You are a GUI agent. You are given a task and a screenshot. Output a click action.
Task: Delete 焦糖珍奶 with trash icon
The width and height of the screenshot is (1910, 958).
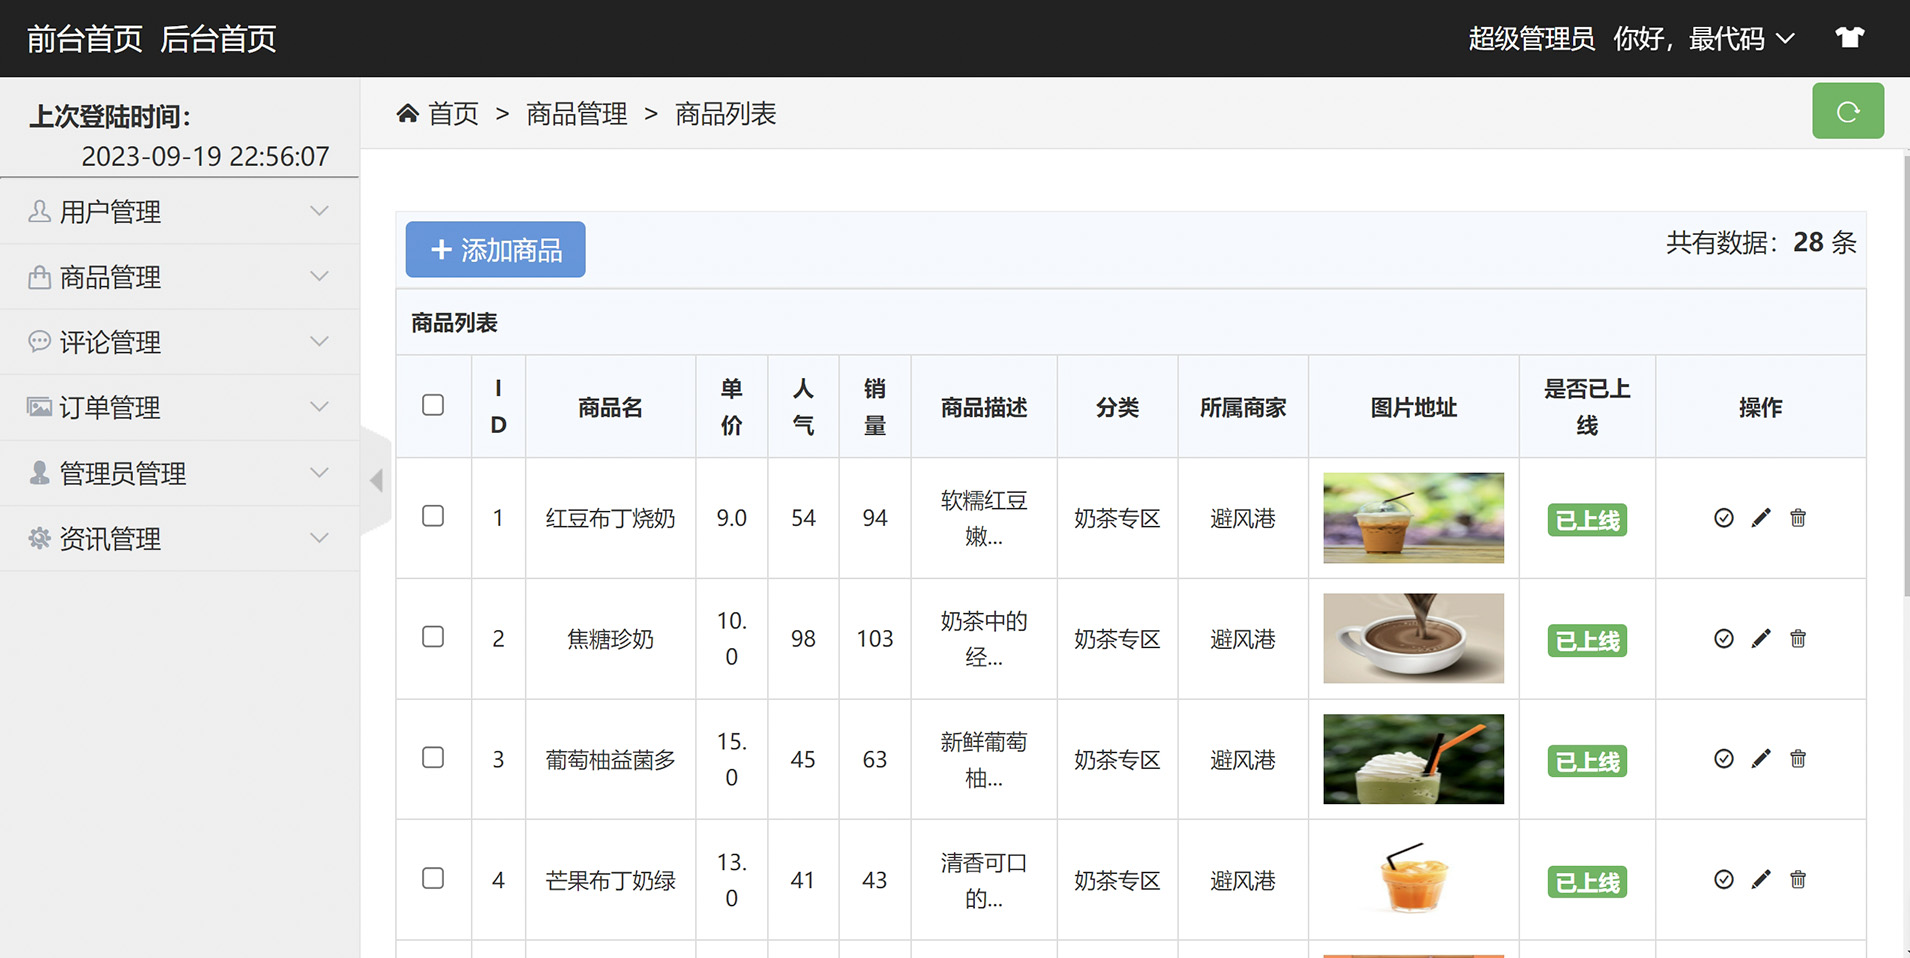(1798, 639)
